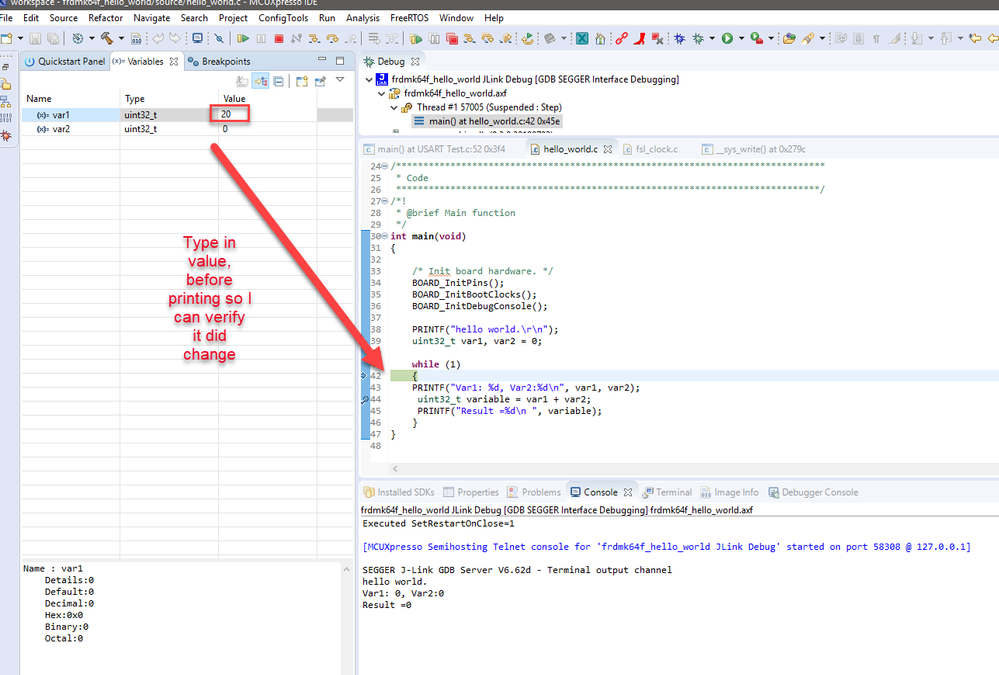This screenshot has height=675, width=999.
Task: Open the Analysis menu
Action: 363,18
